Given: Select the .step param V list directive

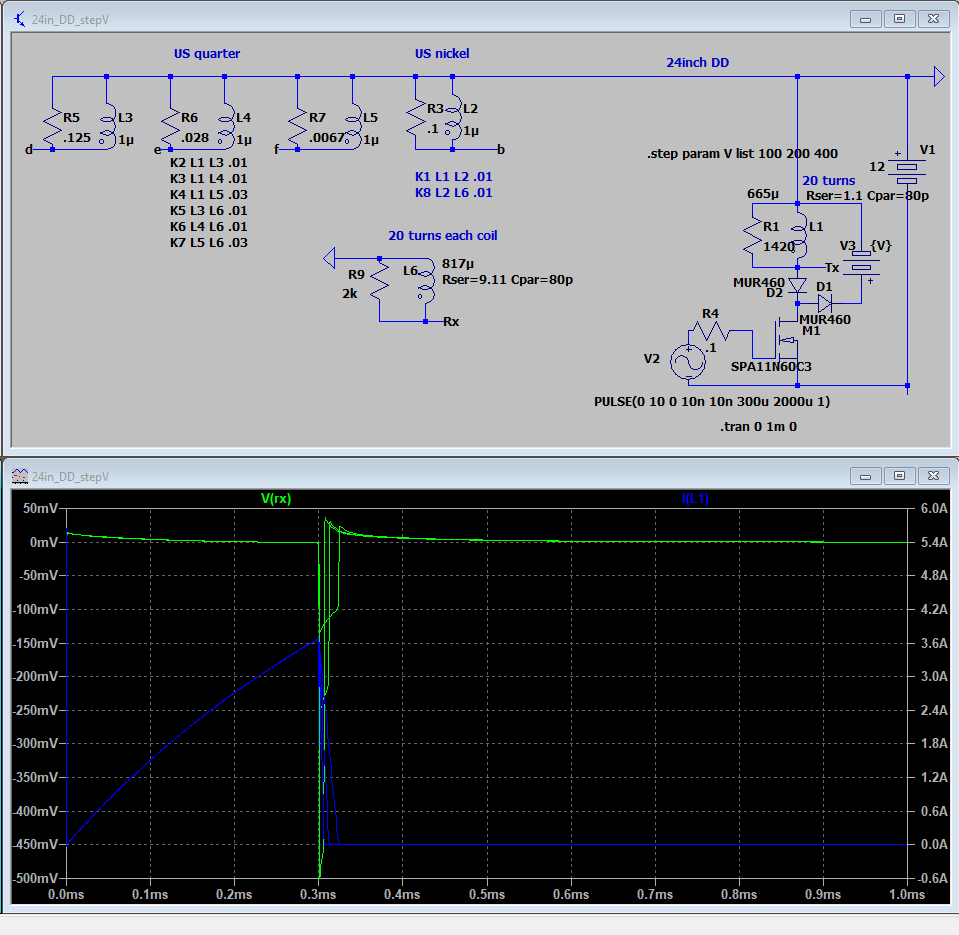Looking at the screenshot, I should 742,153.
